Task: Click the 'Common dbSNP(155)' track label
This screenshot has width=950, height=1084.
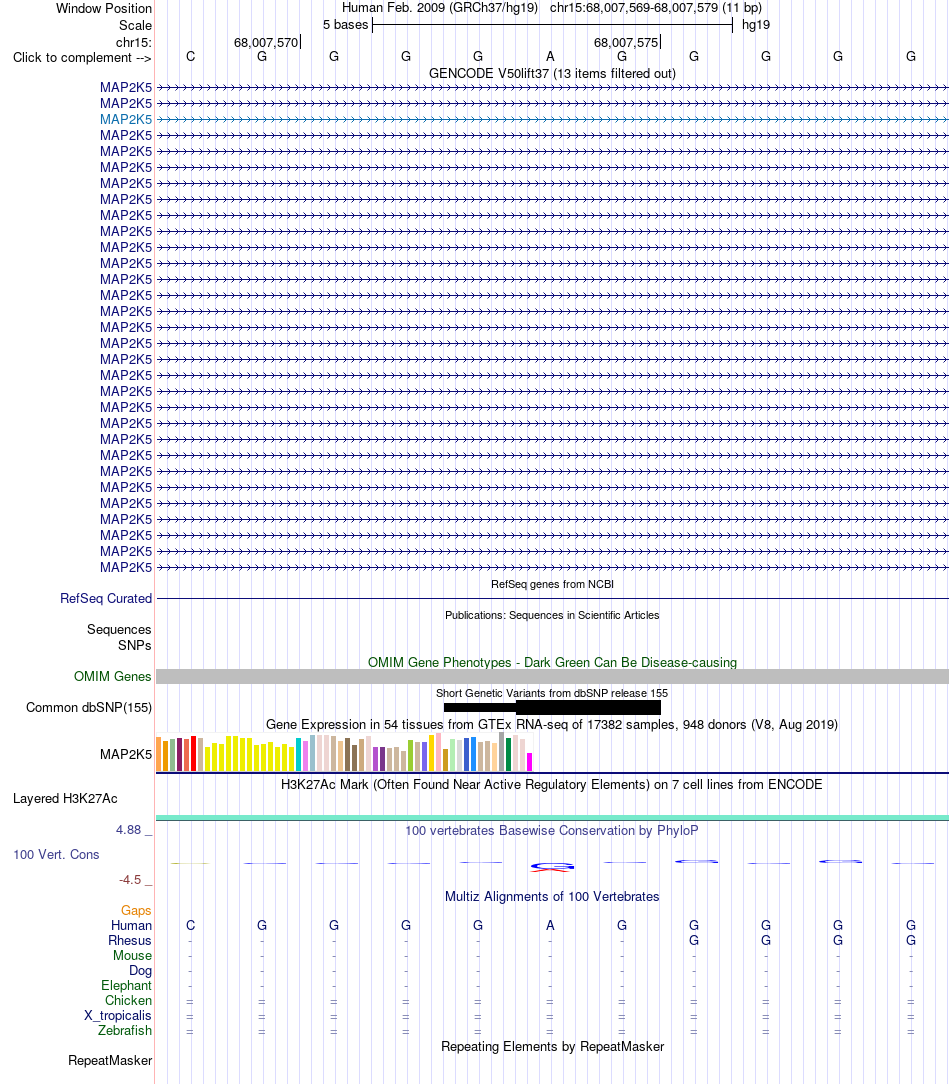Action: coord(89,708)
